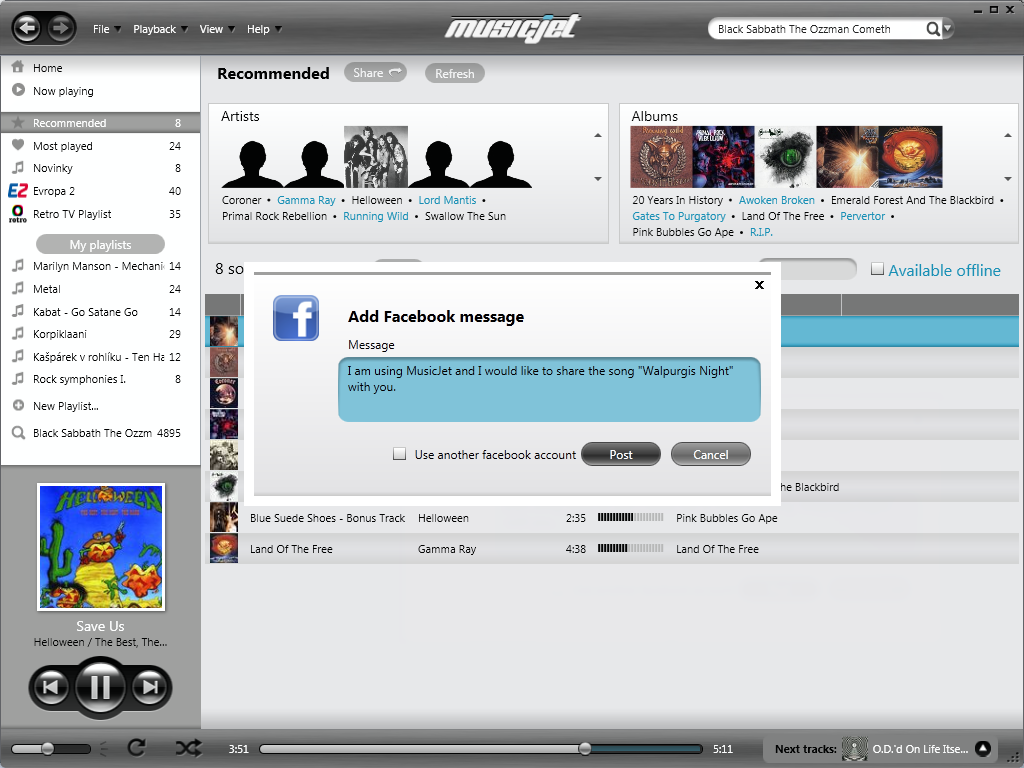1024x768 pixels.
Task: Click the Most played heart icon
Action: click(18, 145)
